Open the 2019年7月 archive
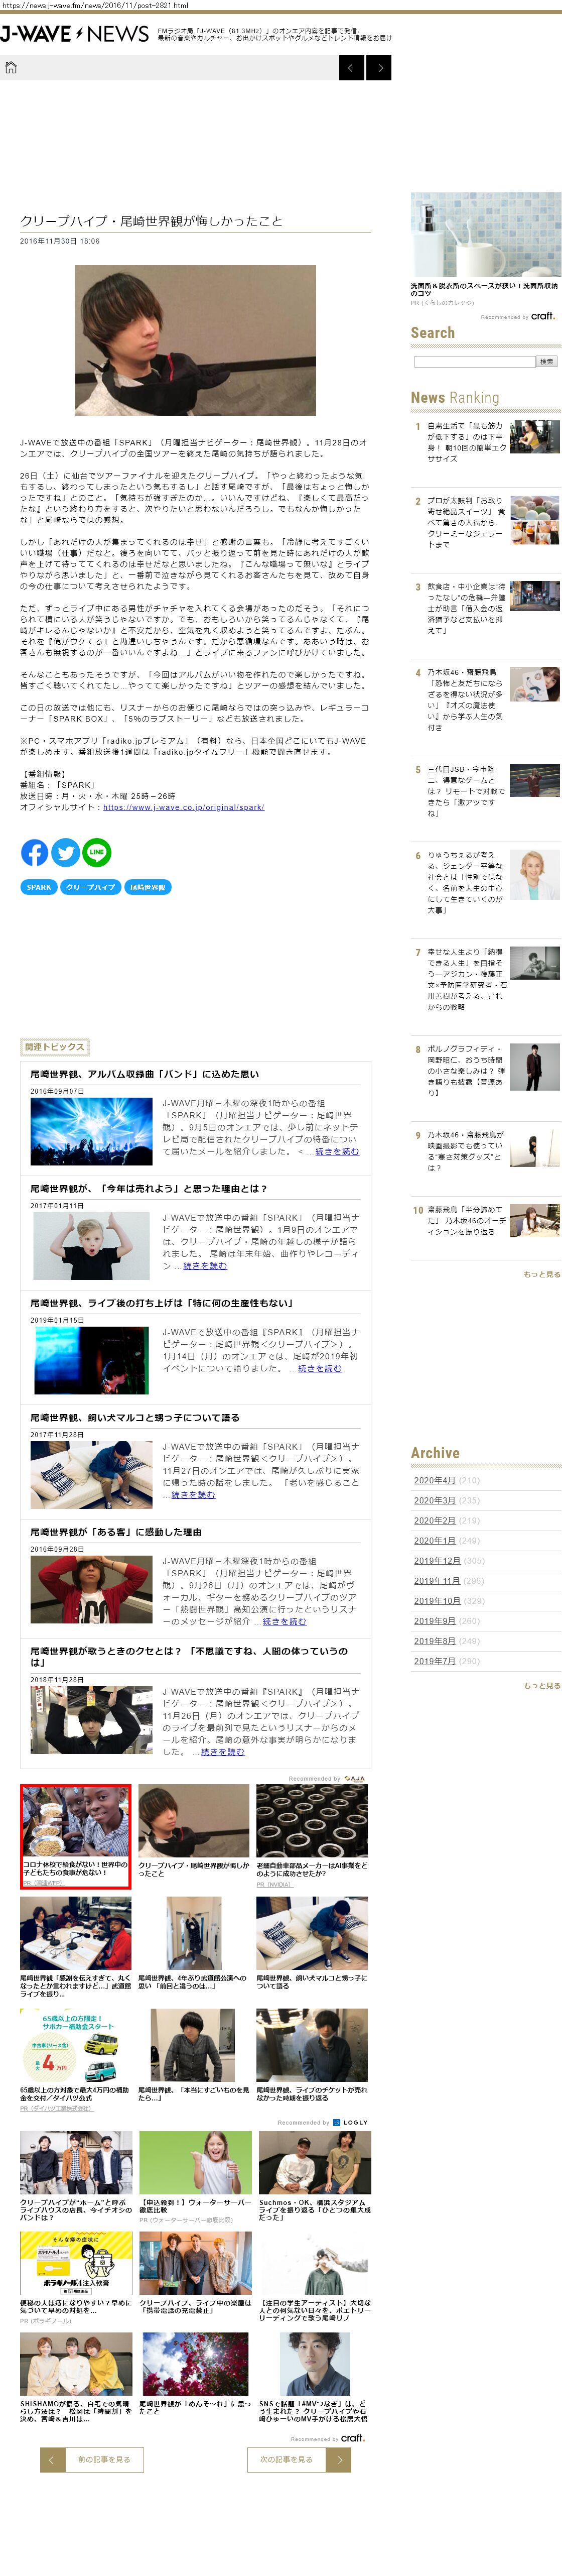The height and width of the screenshot is (2576, 562). tap(434, 1660)
